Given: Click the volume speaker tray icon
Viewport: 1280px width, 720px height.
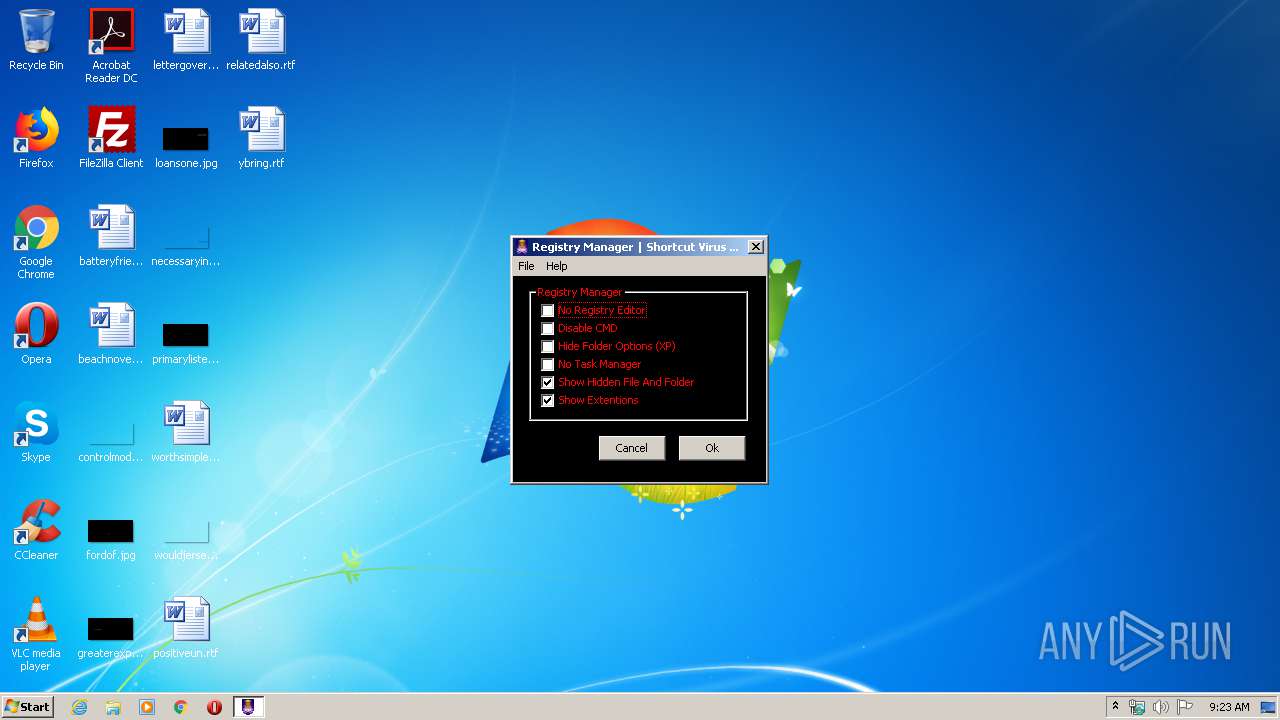Looking at the screenshot, I should (1161, 707).
